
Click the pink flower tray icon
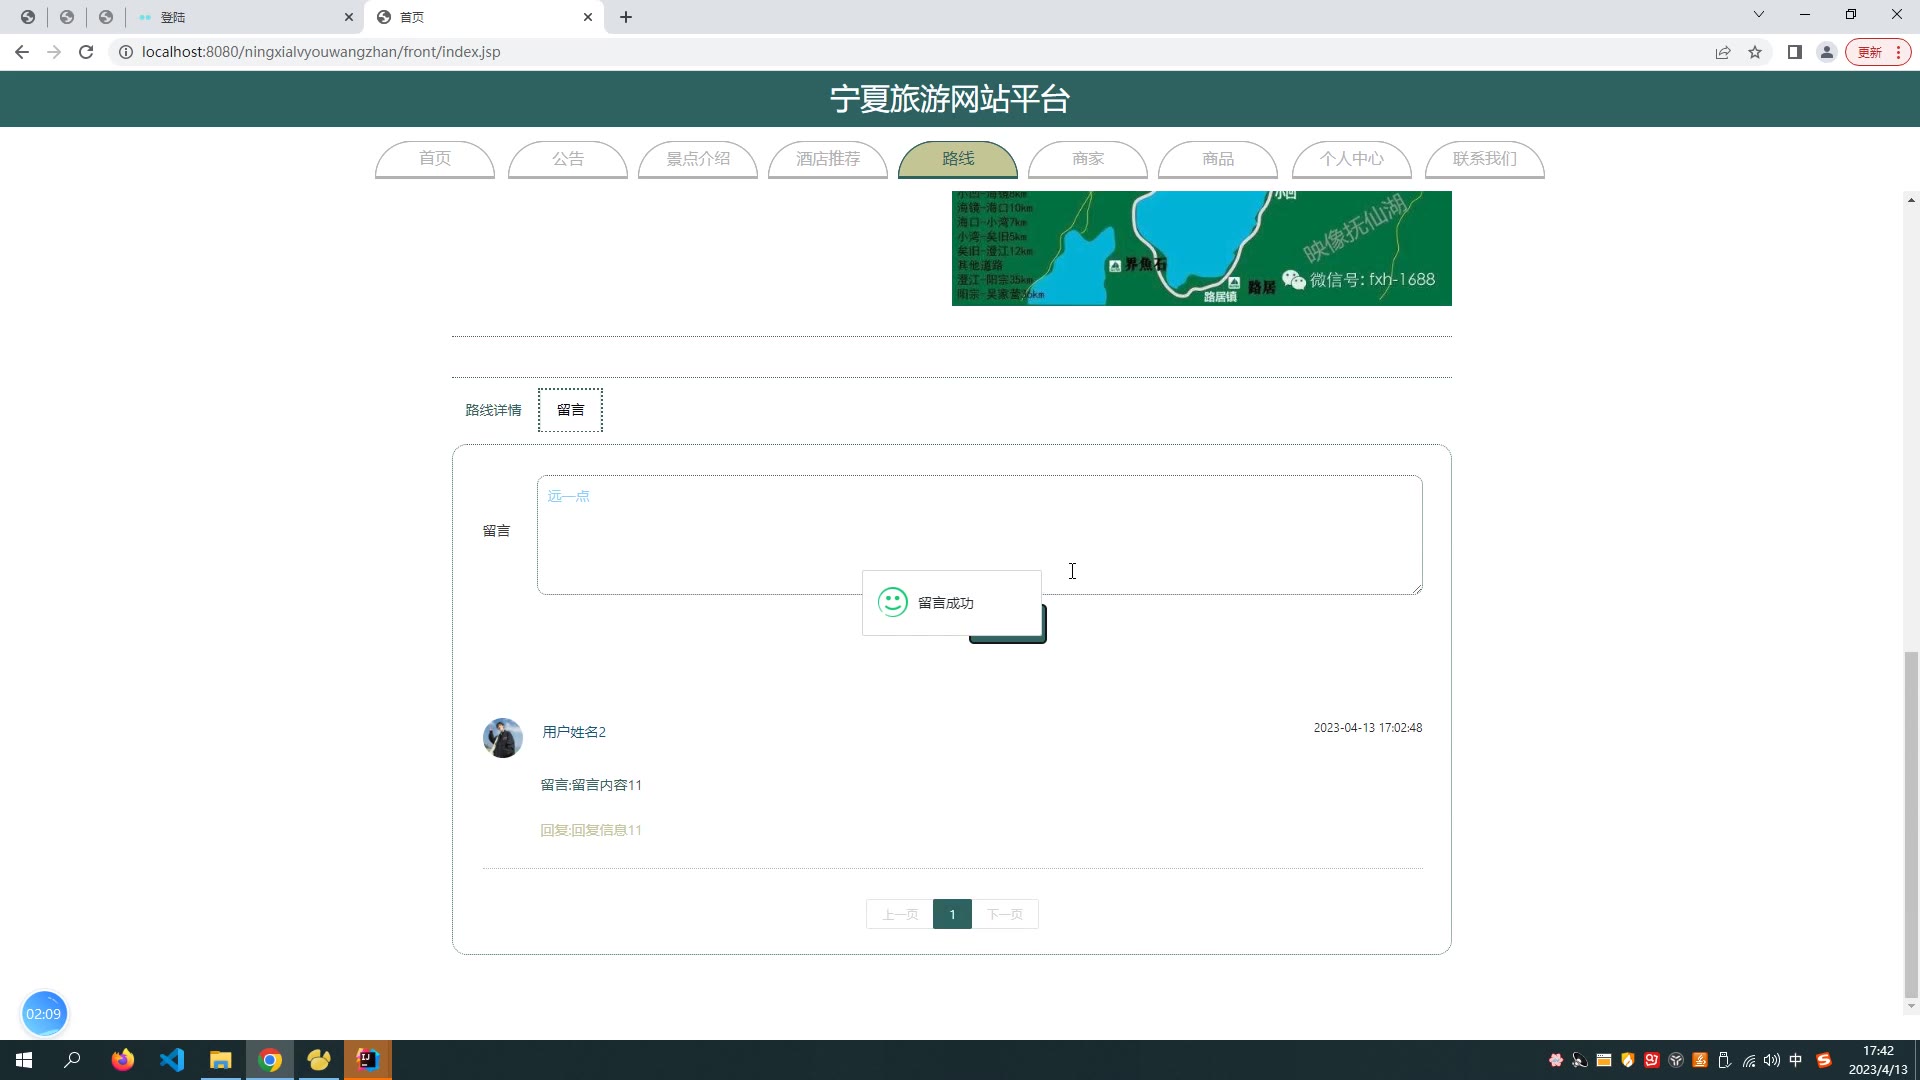(x=1556, y=1060)
